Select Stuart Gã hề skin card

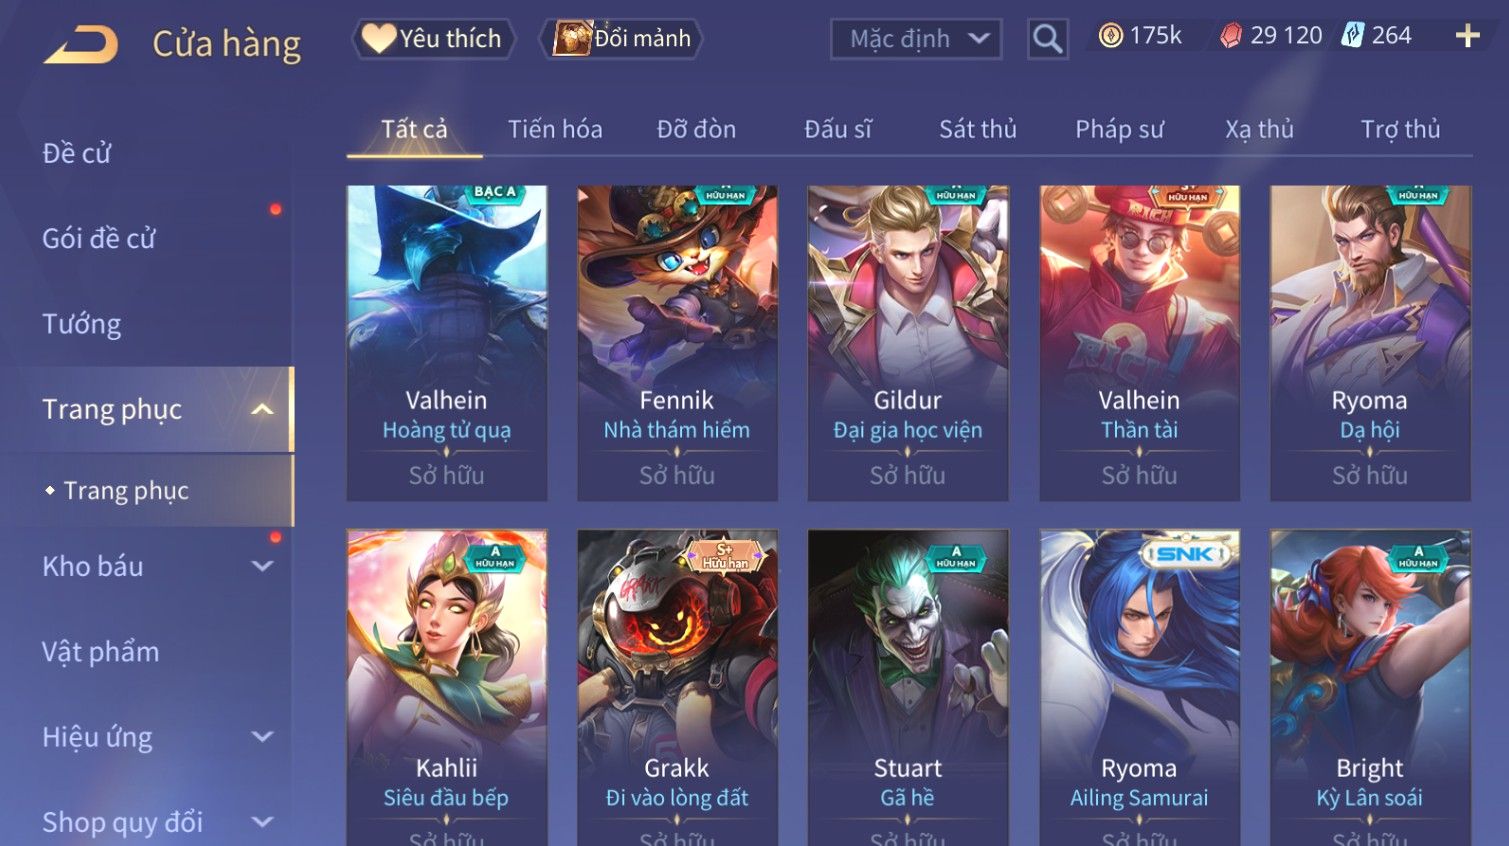907,688
